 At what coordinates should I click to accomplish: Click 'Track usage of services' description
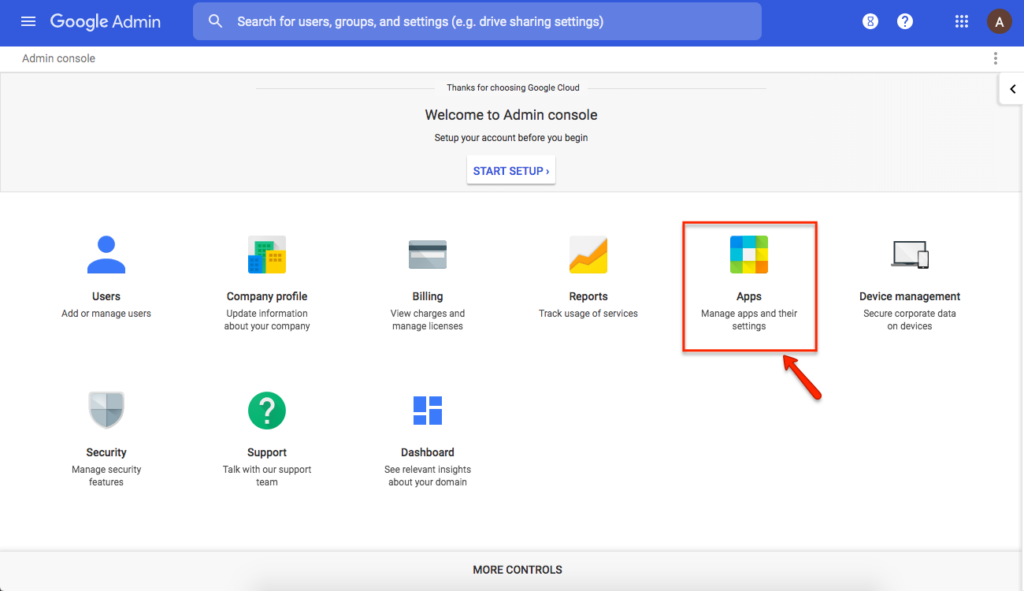588,313
